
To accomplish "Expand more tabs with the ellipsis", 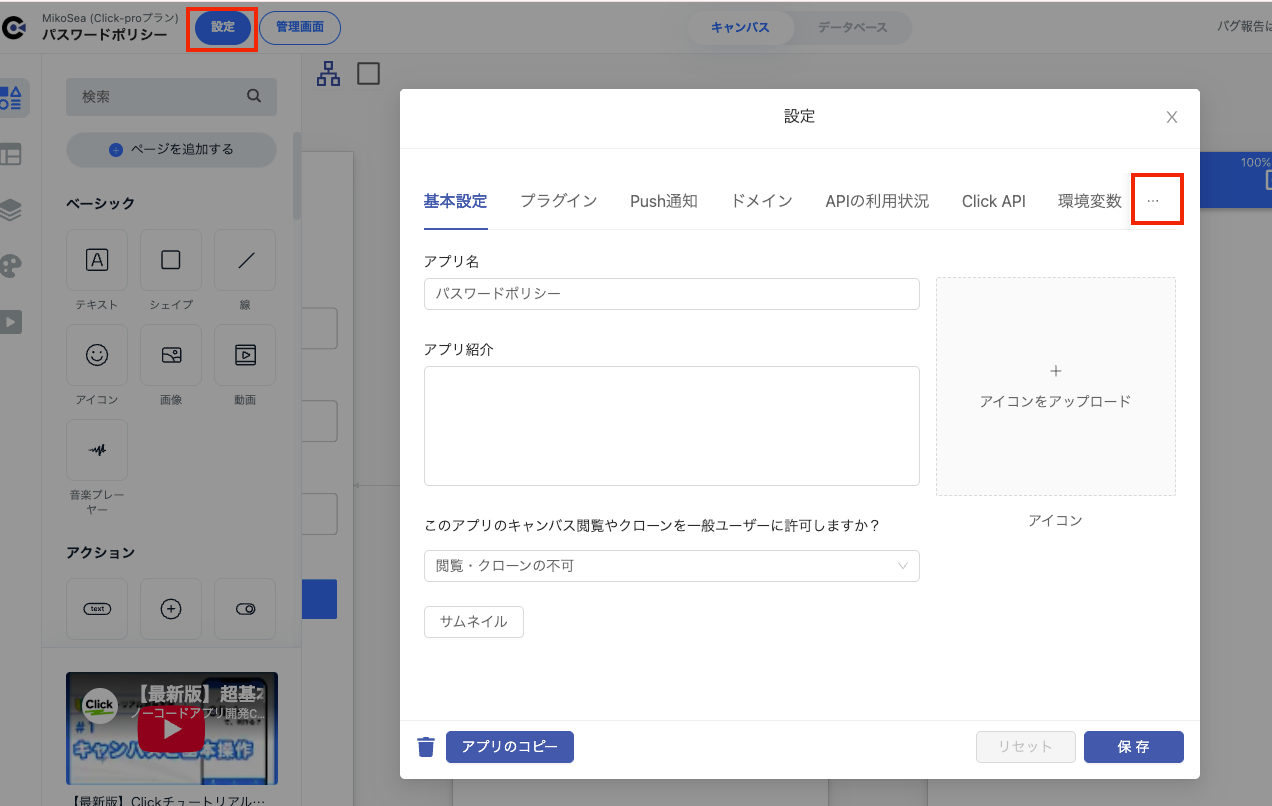I will pos(1153,201).
